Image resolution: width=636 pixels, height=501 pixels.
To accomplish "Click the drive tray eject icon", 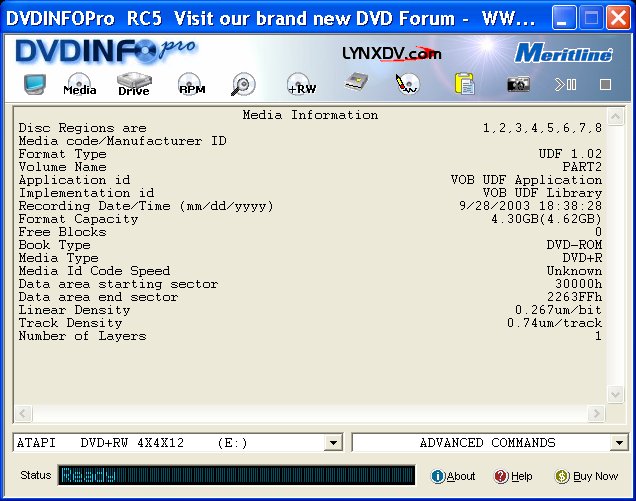I will coord(357,82).
